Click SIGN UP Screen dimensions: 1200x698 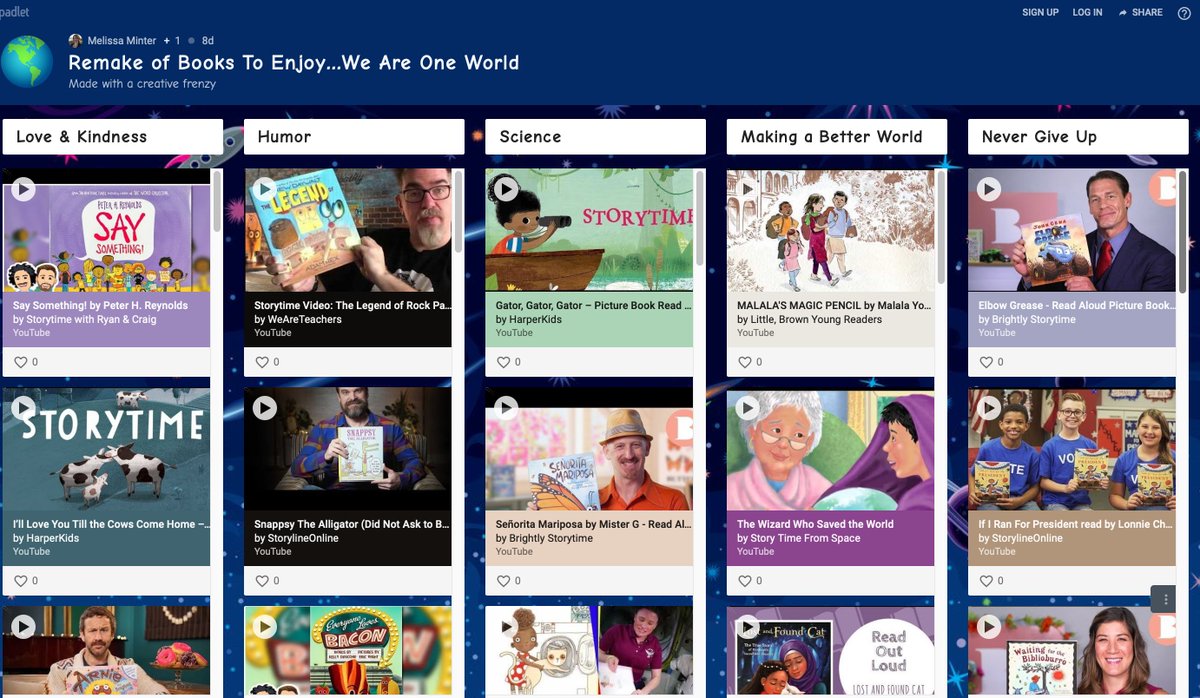[x=1040, y=12]
